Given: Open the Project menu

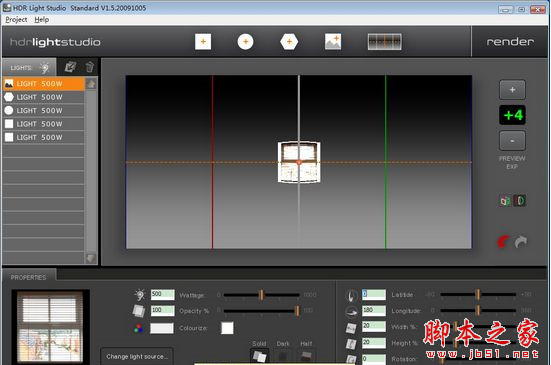Looking at the screenshot, I should (16, 20).
